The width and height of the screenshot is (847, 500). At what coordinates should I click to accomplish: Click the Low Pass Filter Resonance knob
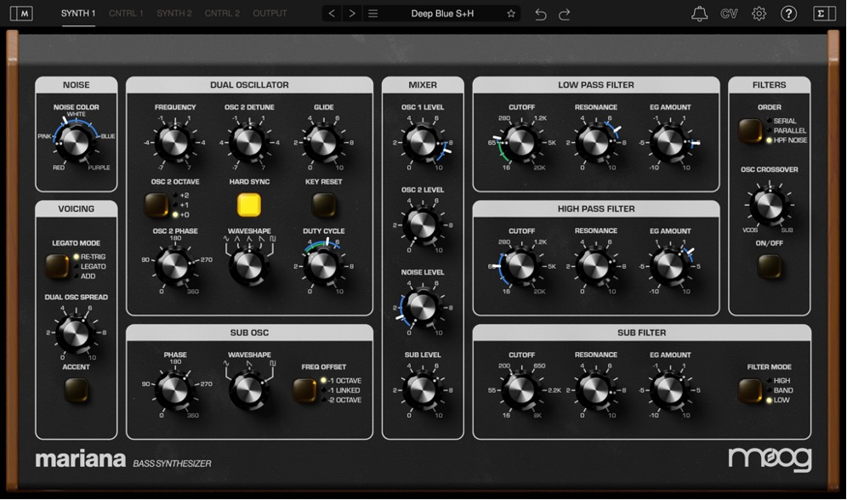tap(595, 142)
